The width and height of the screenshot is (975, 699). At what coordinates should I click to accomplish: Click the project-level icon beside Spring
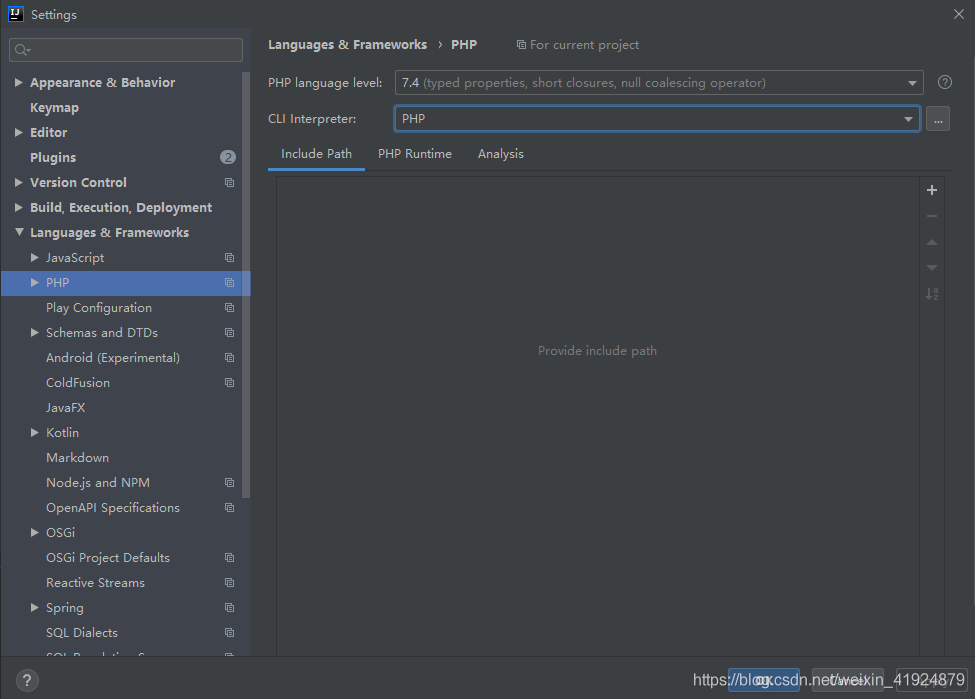[x=229, y=608]
